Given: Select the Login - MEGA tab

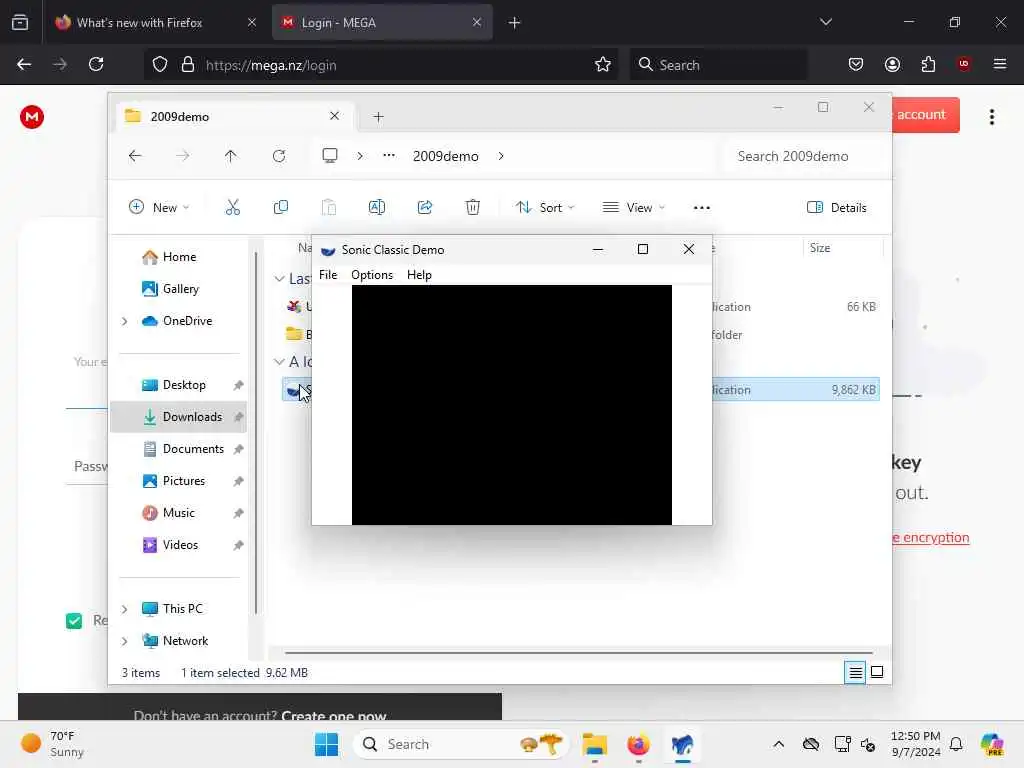Looking at the screenshot, I should coord(381,22).
